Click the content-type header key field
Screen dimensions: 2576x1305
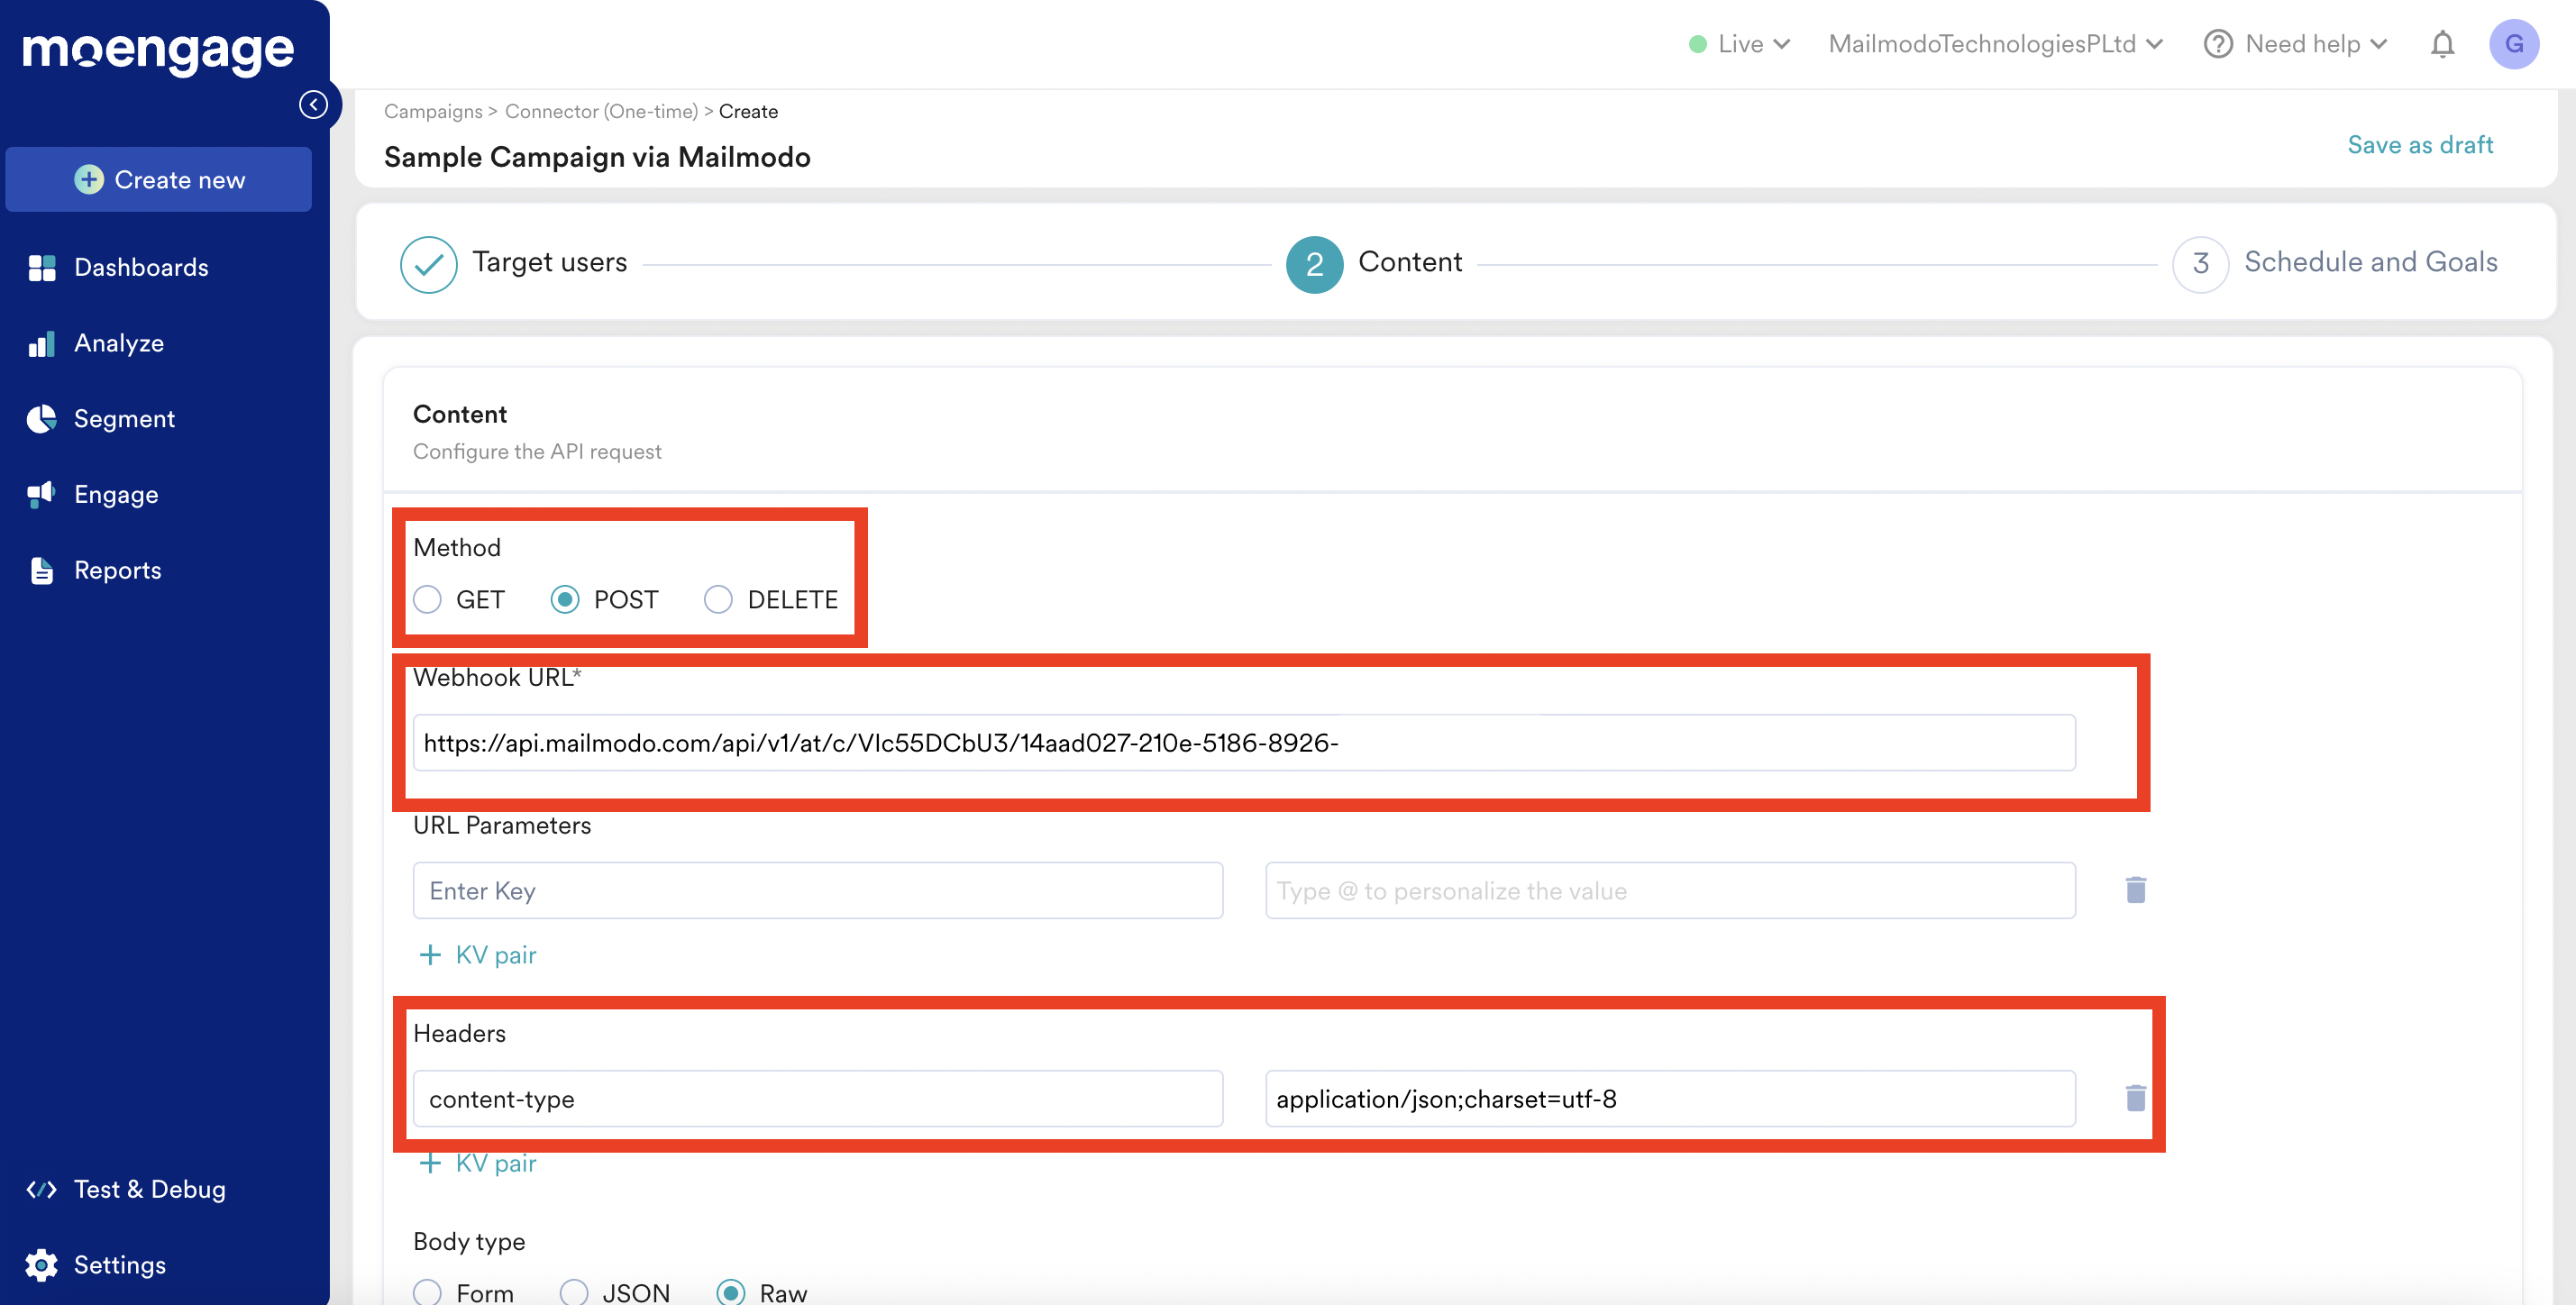click(818, 1098)
